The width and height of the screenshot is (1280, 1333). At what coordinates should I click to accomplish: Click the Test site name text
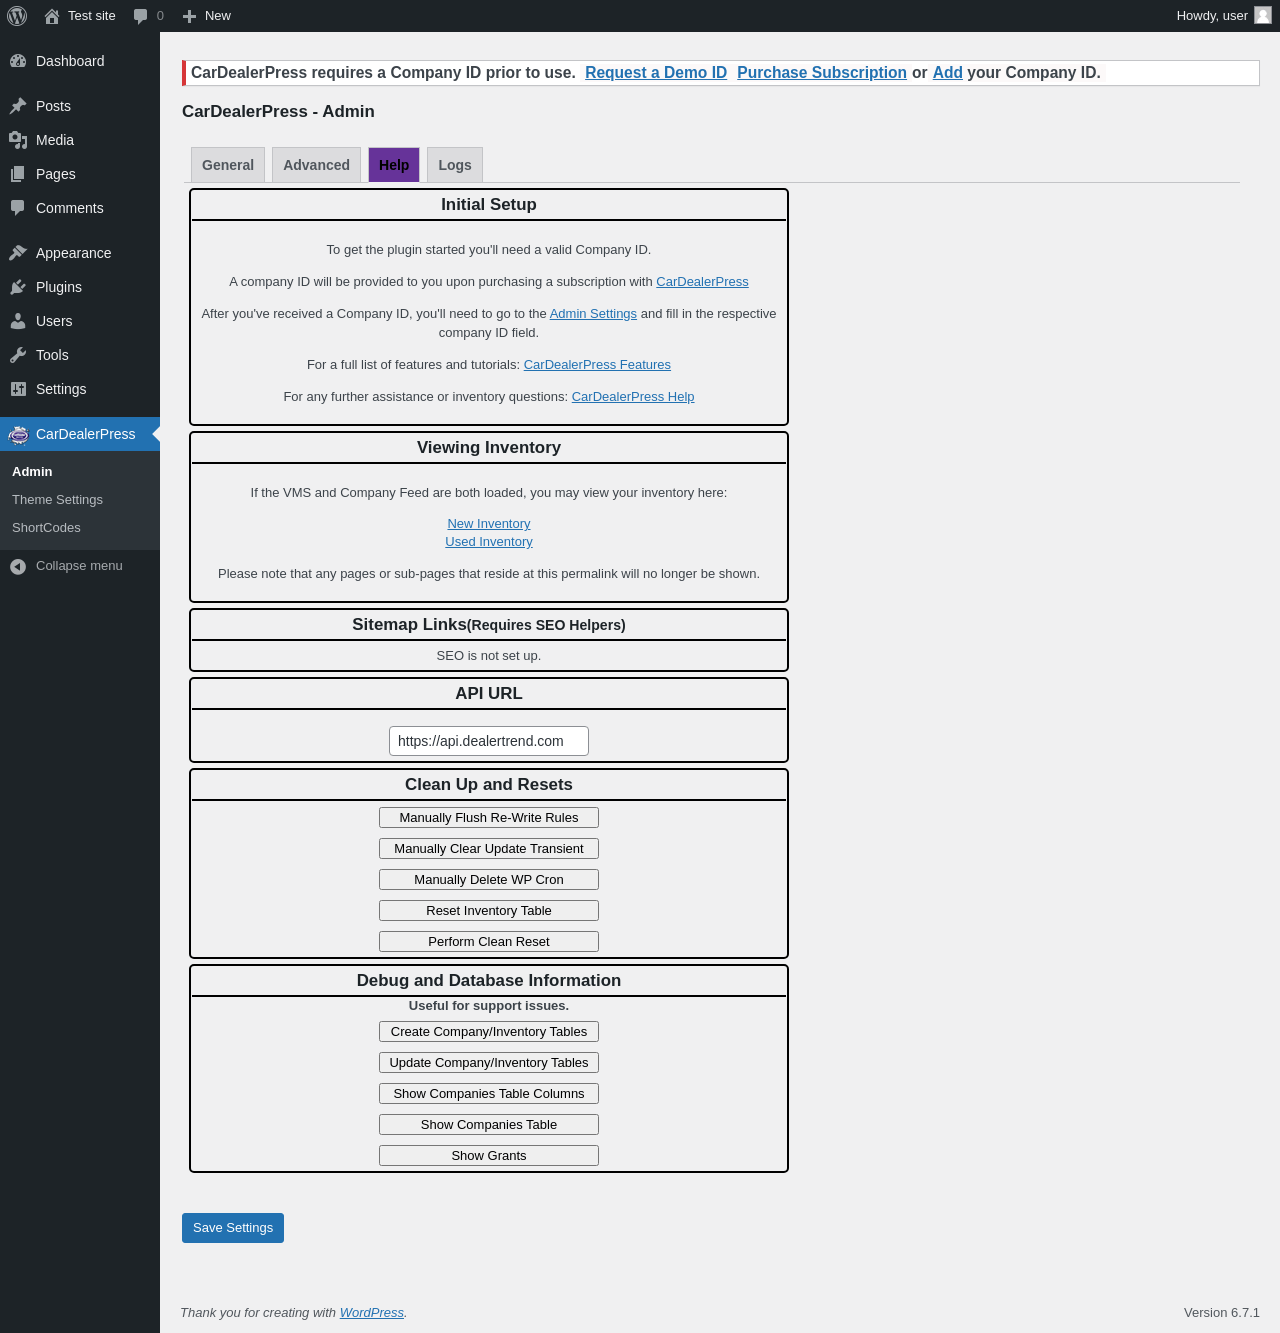92,16
